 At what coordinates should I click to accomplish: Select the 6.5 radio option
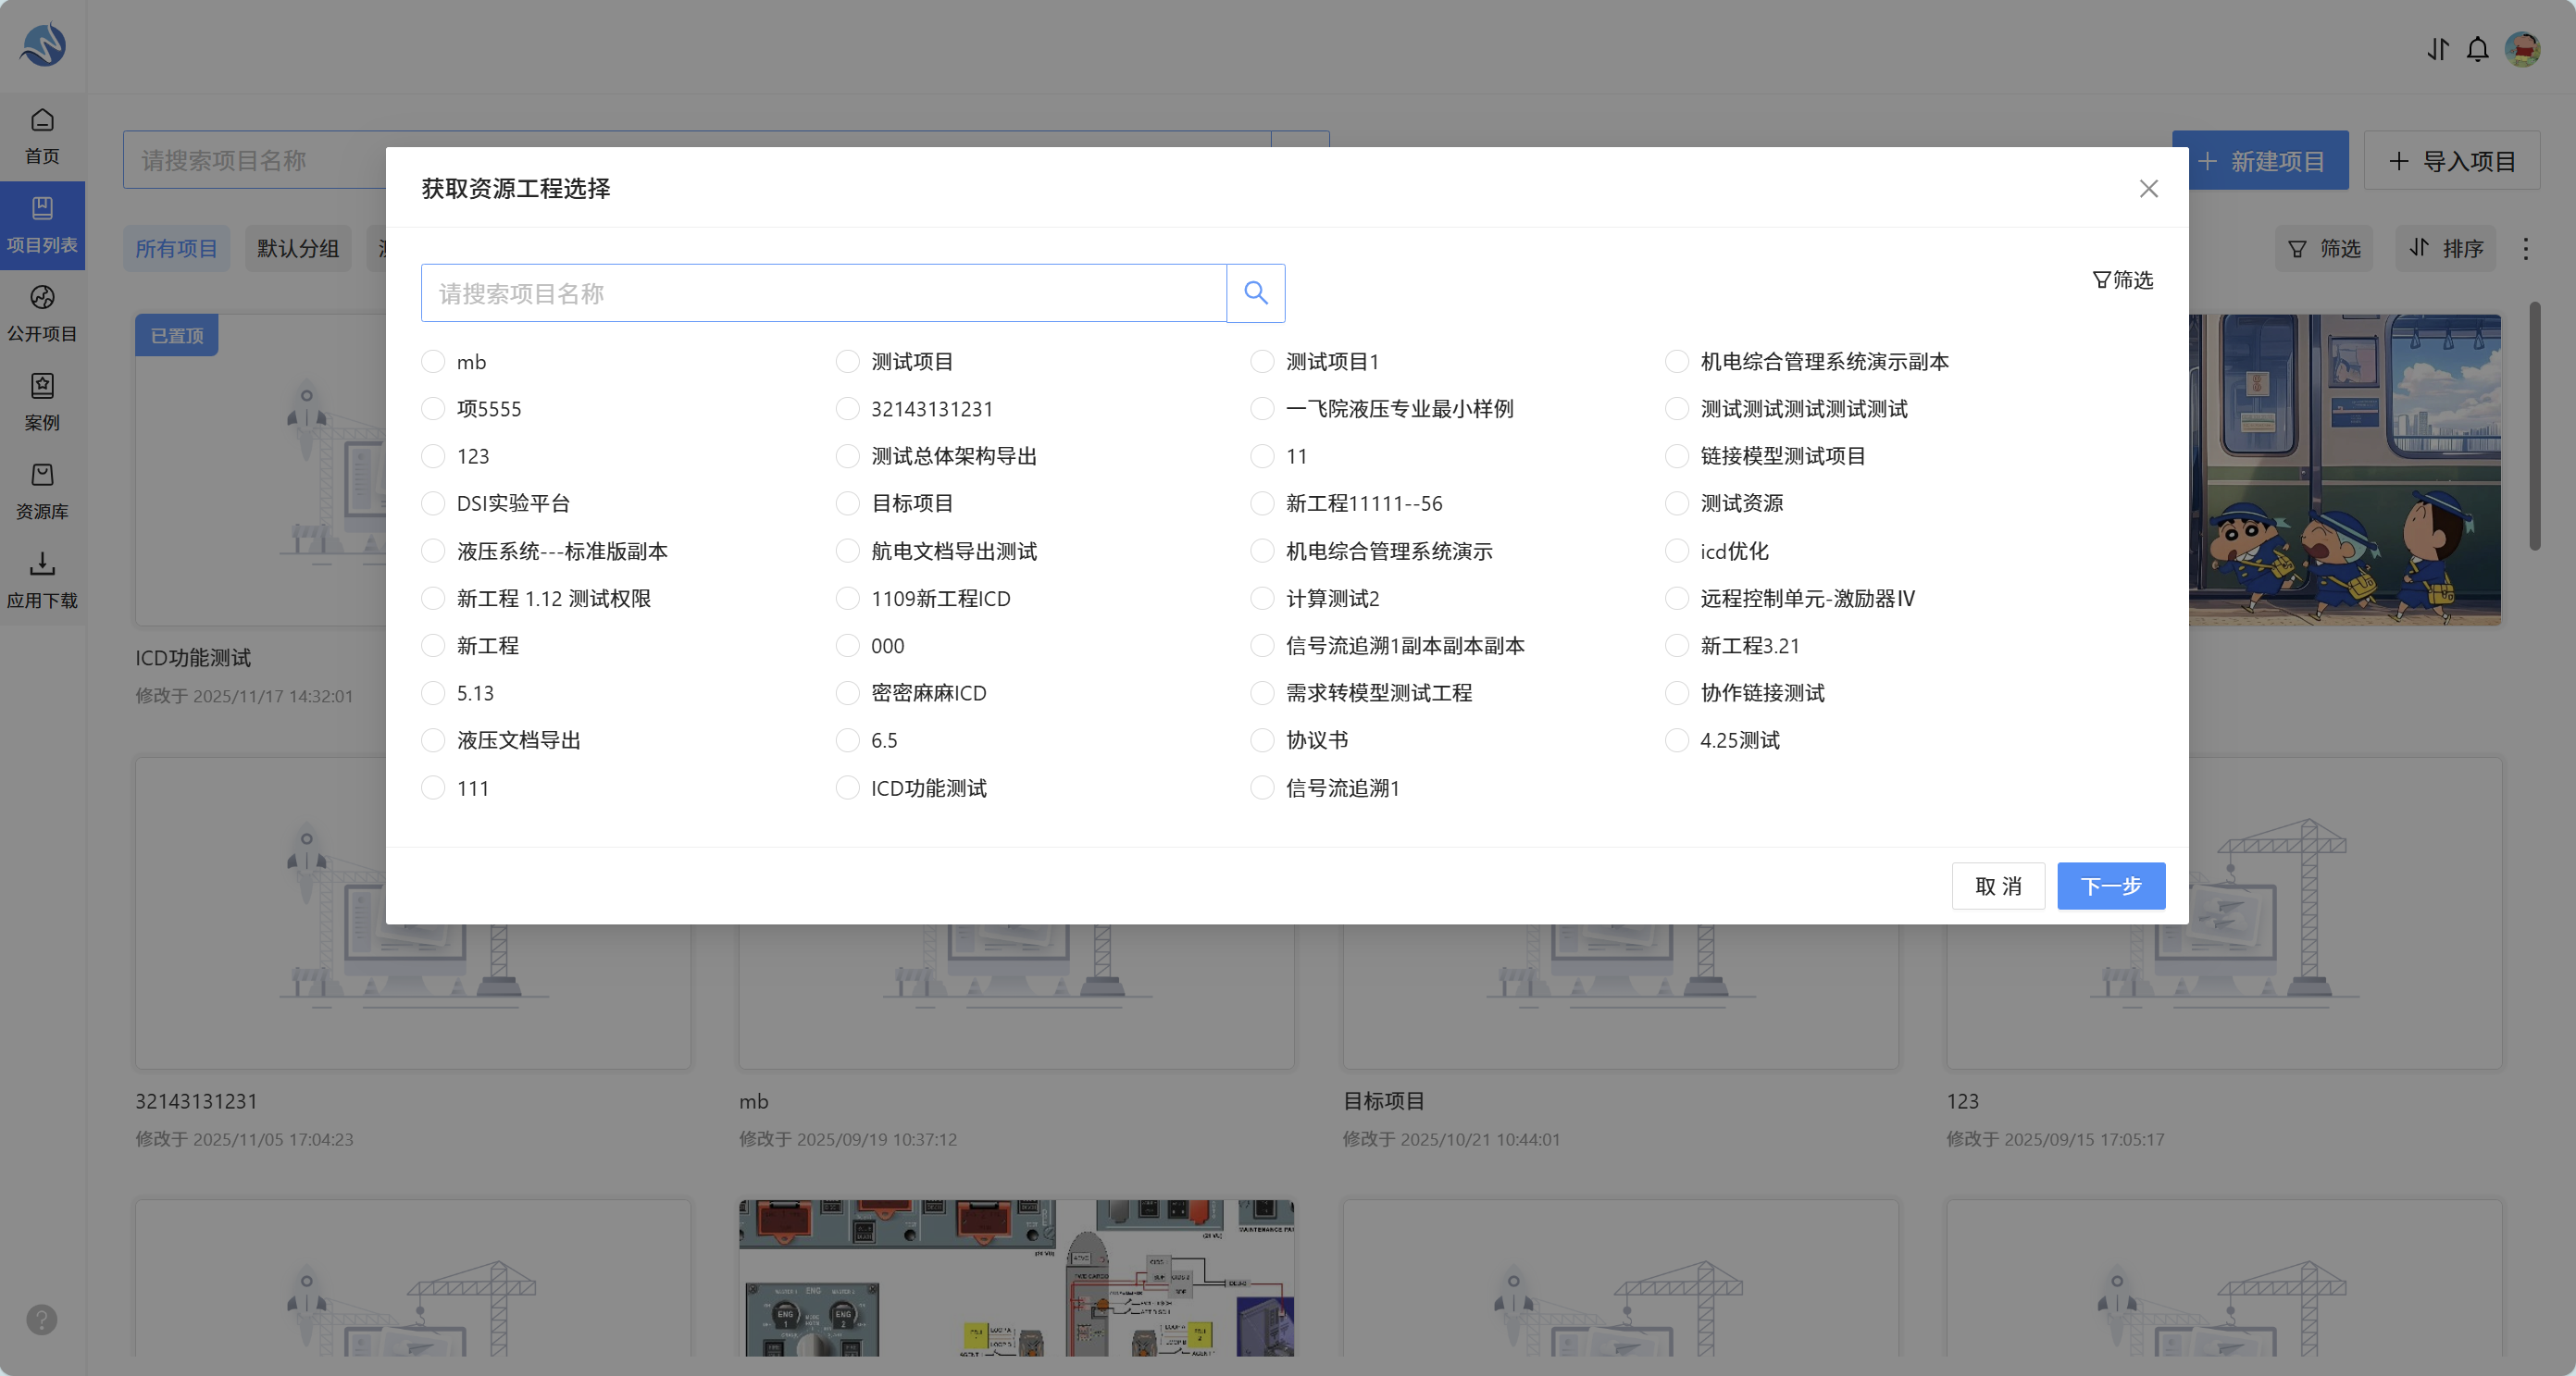click(x=848, y=740)
